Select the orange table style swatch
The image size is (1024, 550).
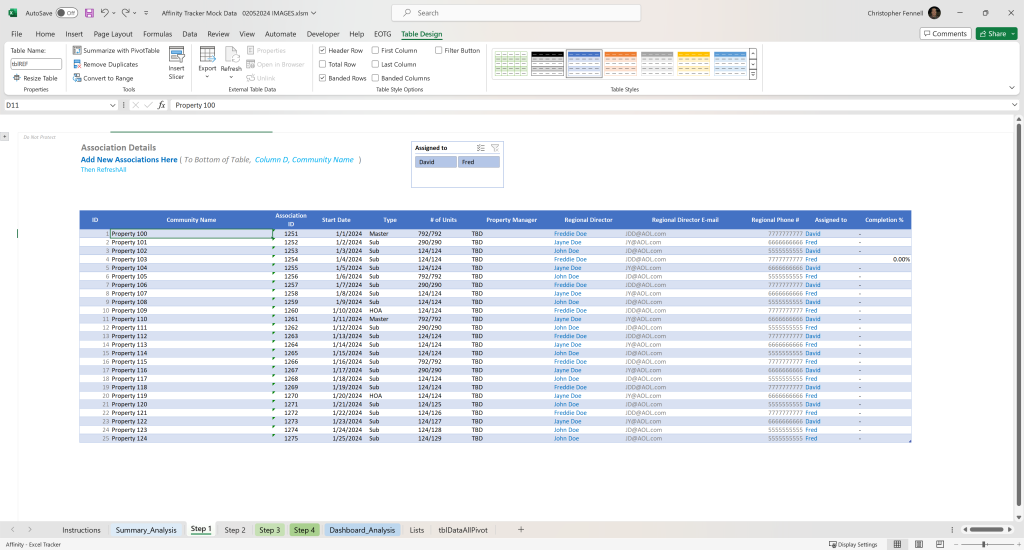[620, 63]
